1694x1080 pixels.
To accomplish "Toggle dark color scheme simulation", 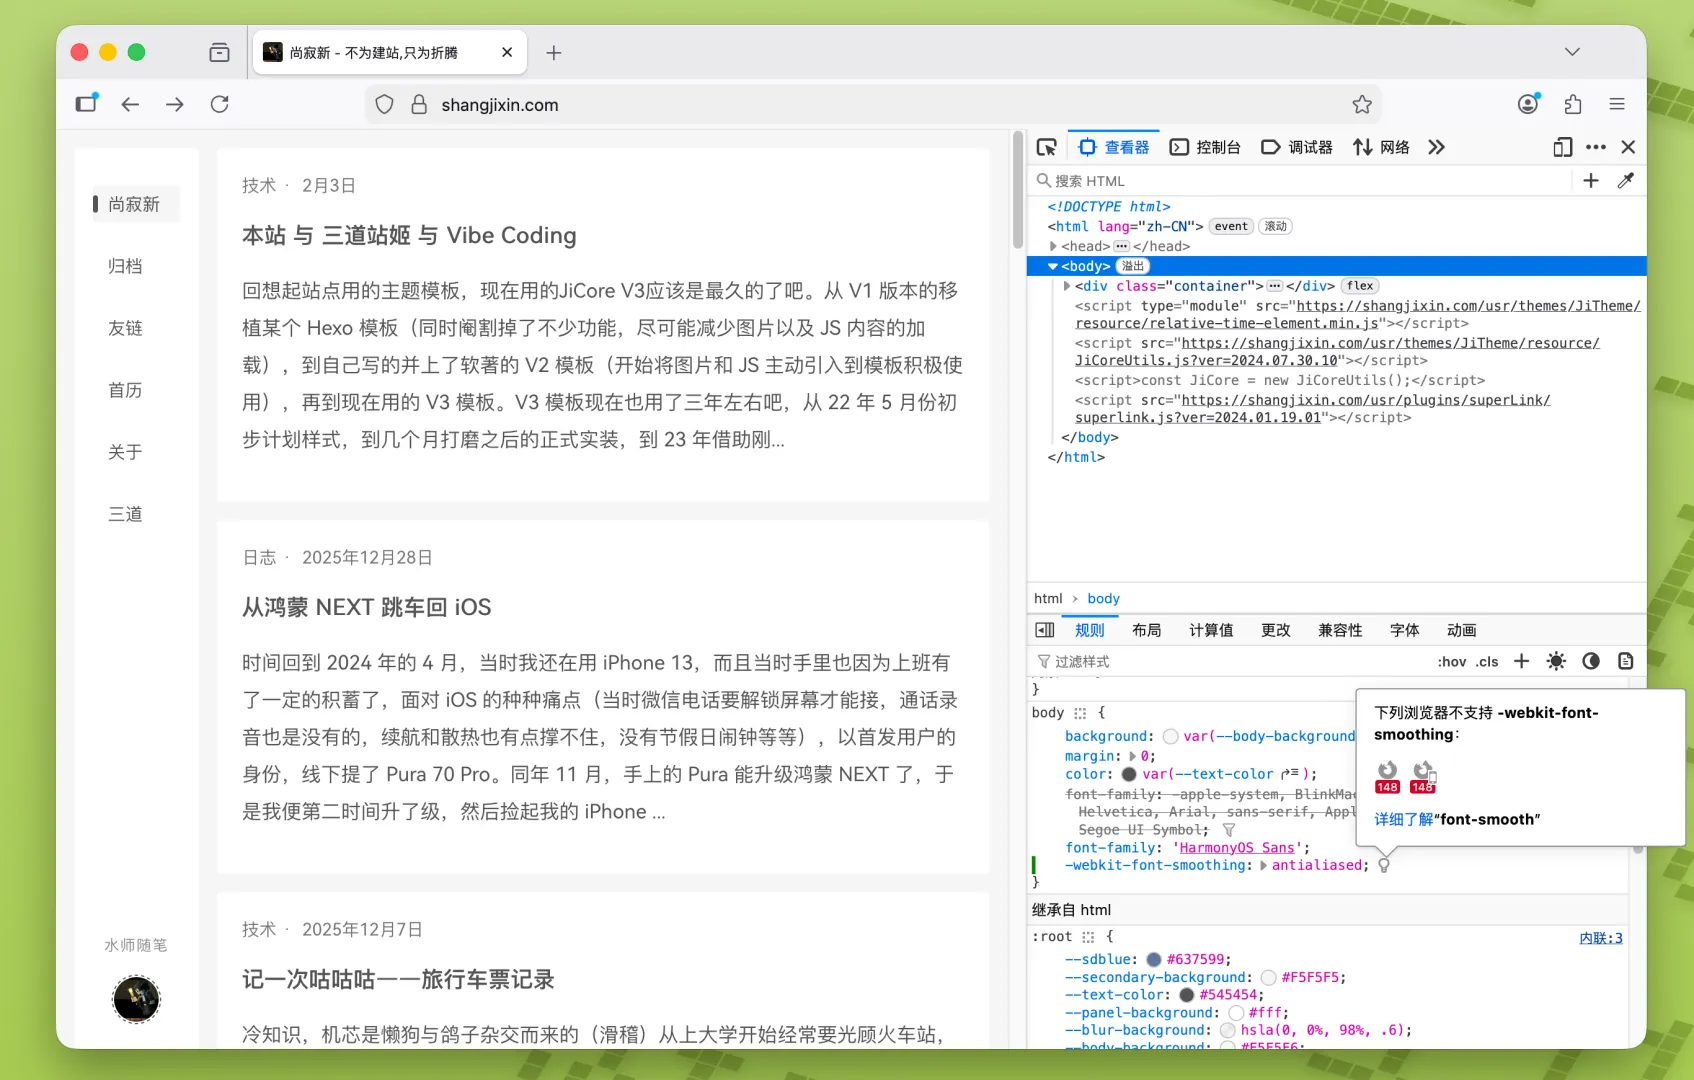I will (1591, 661).
